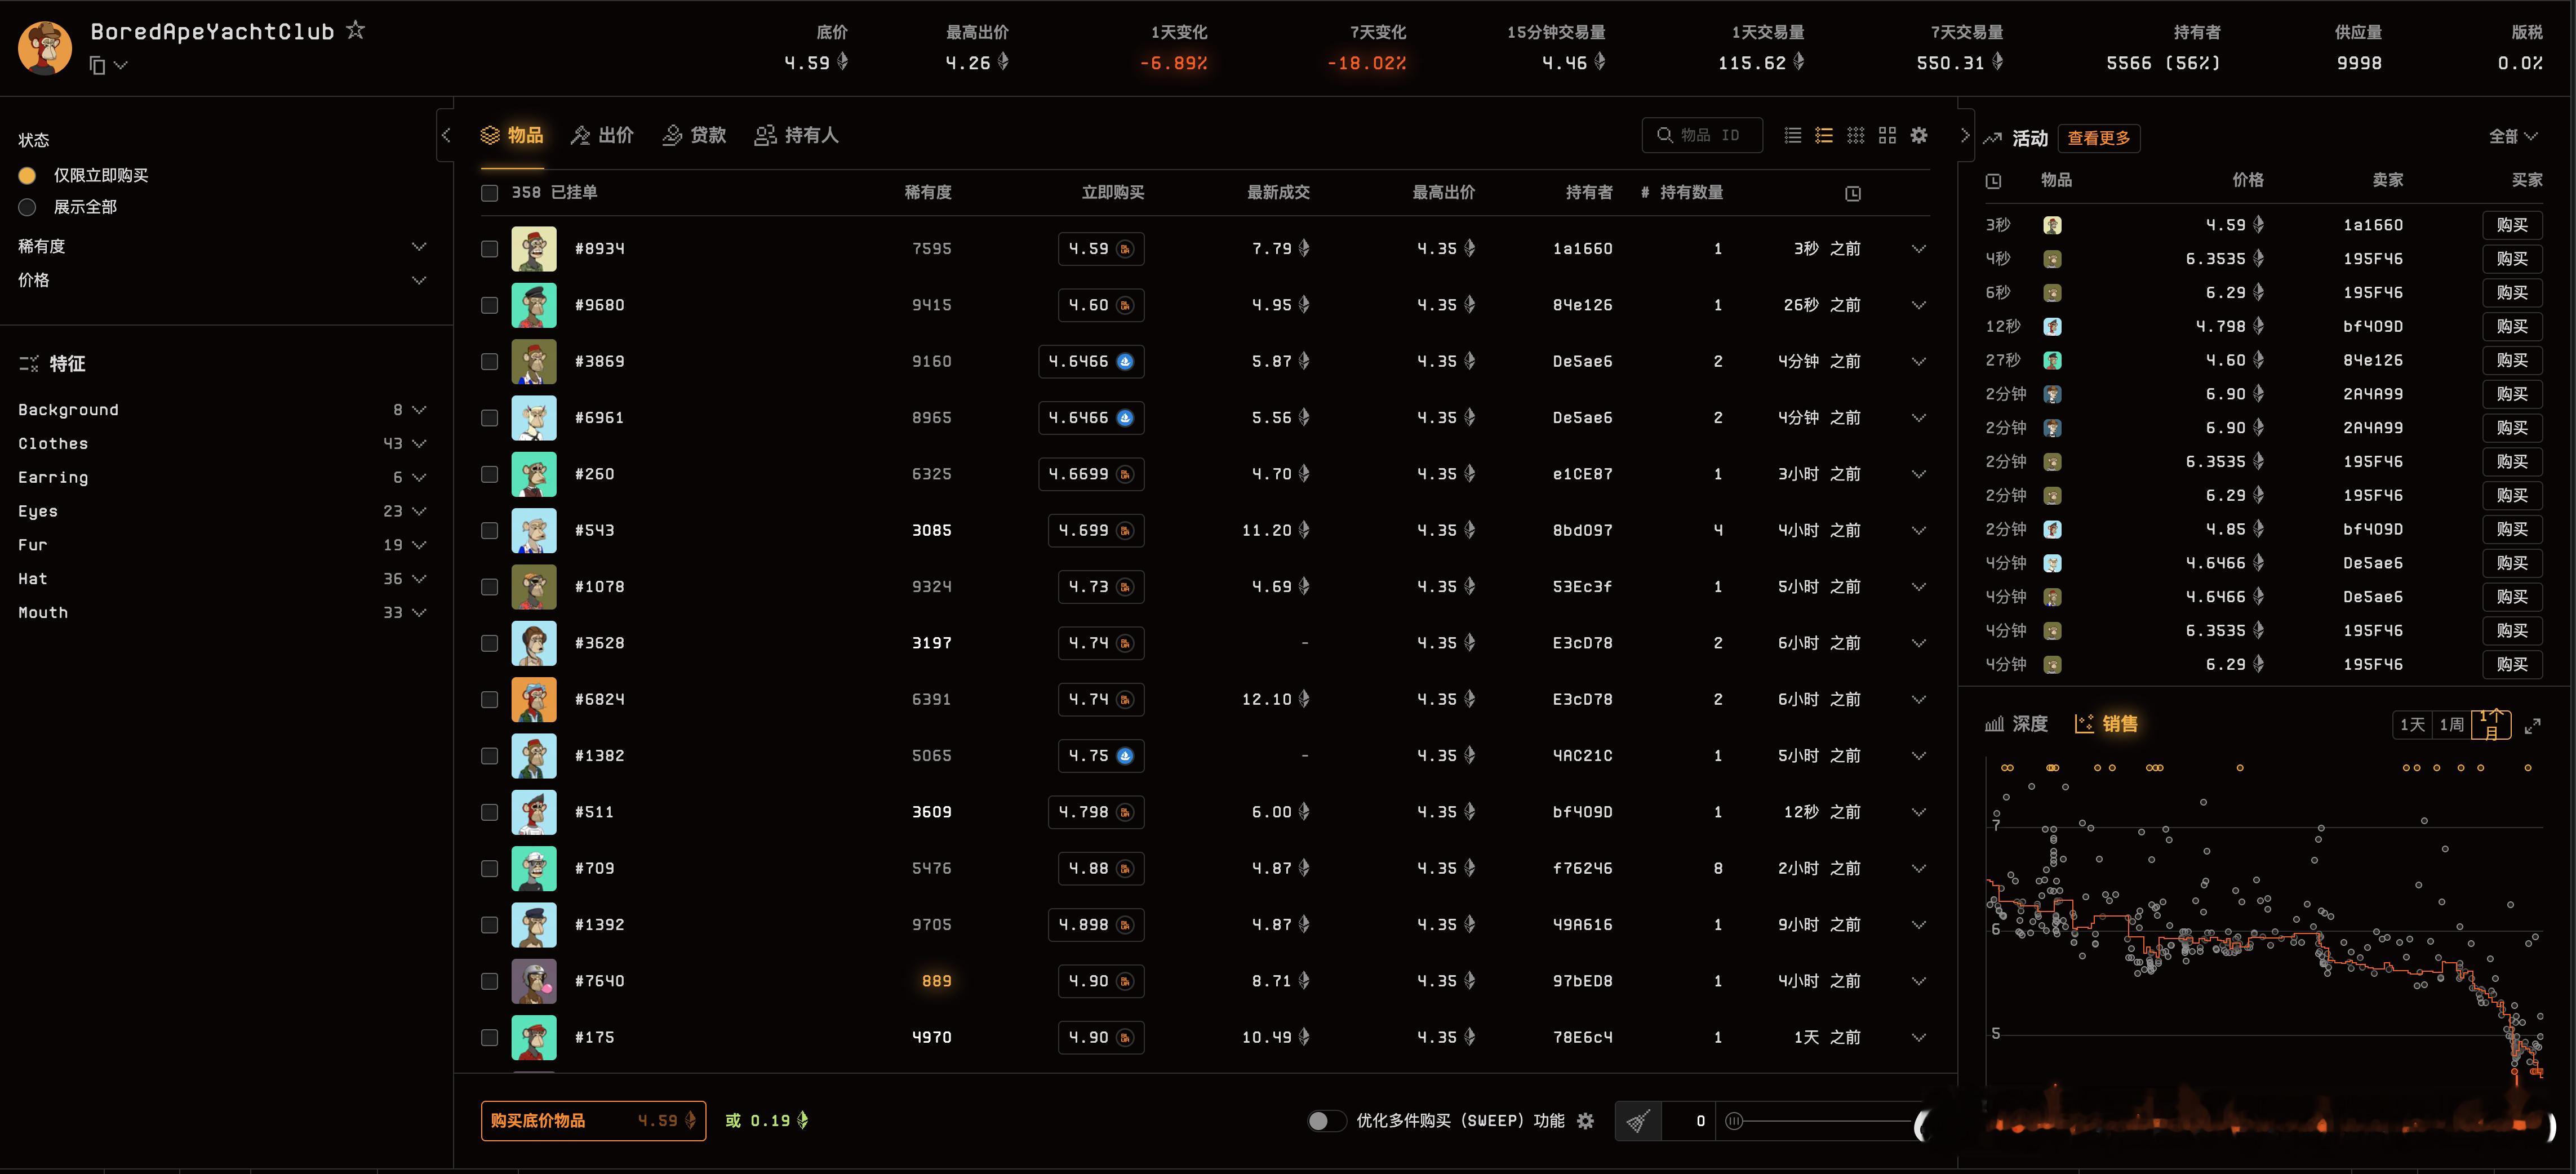The height and width of the screenshot is (1174, 2576).
Task: Check the box for item #8934
Action: 489,249
